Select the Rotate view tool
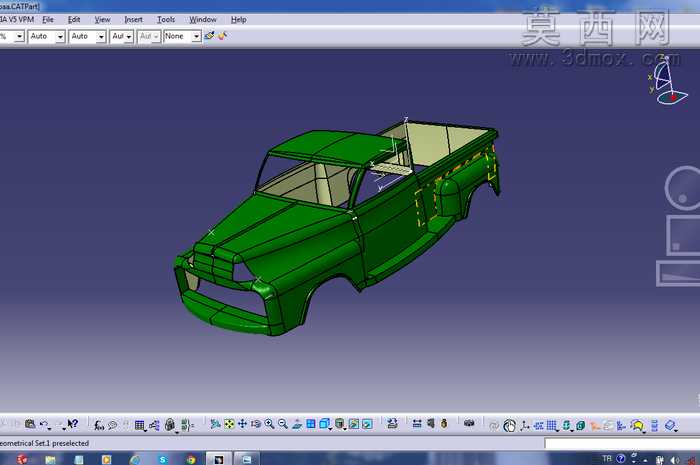Viewport: 700px width, 465px height. pyautogui.click(x=256, y=424)
